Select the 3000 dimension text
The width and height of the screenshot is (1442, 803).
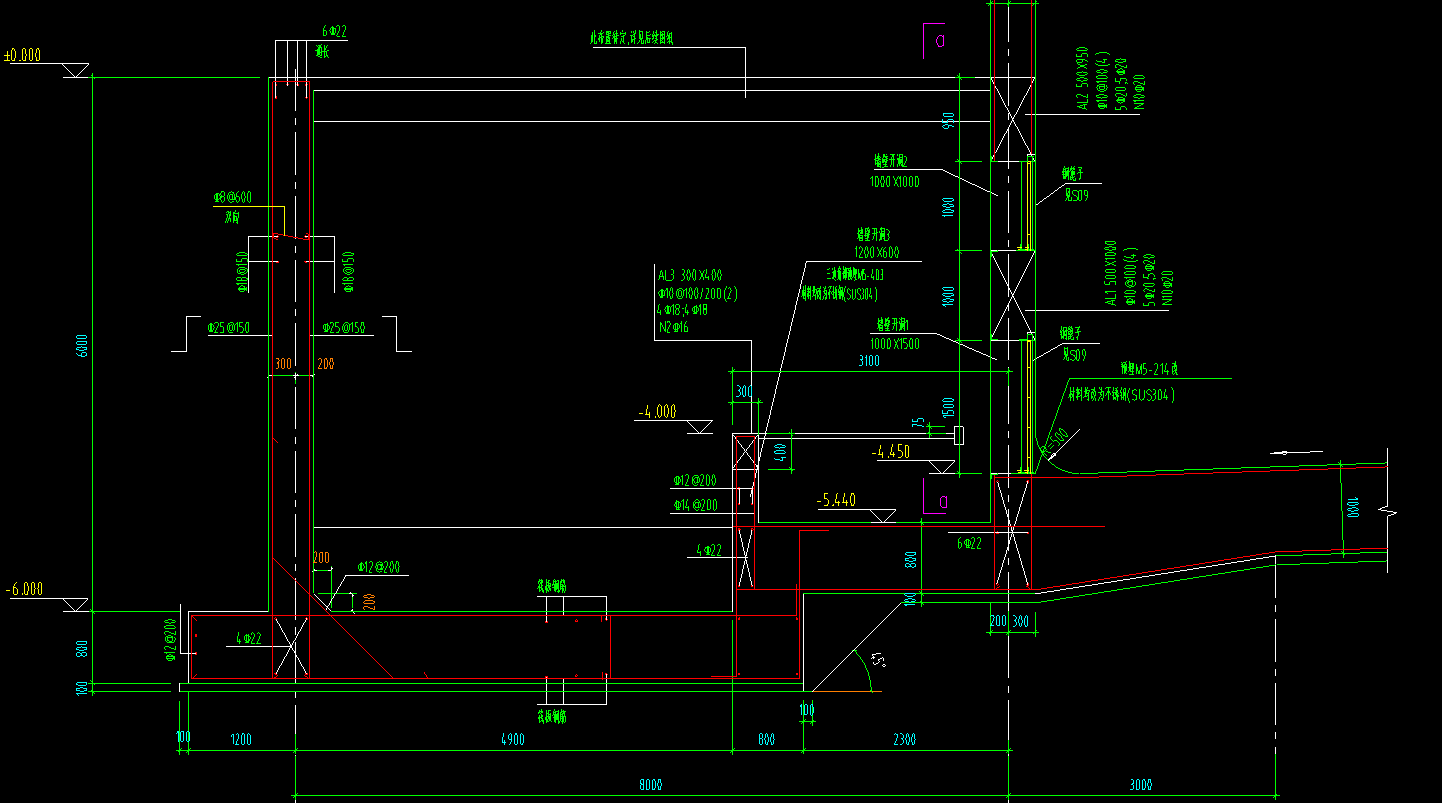(x=1141, y=785)
